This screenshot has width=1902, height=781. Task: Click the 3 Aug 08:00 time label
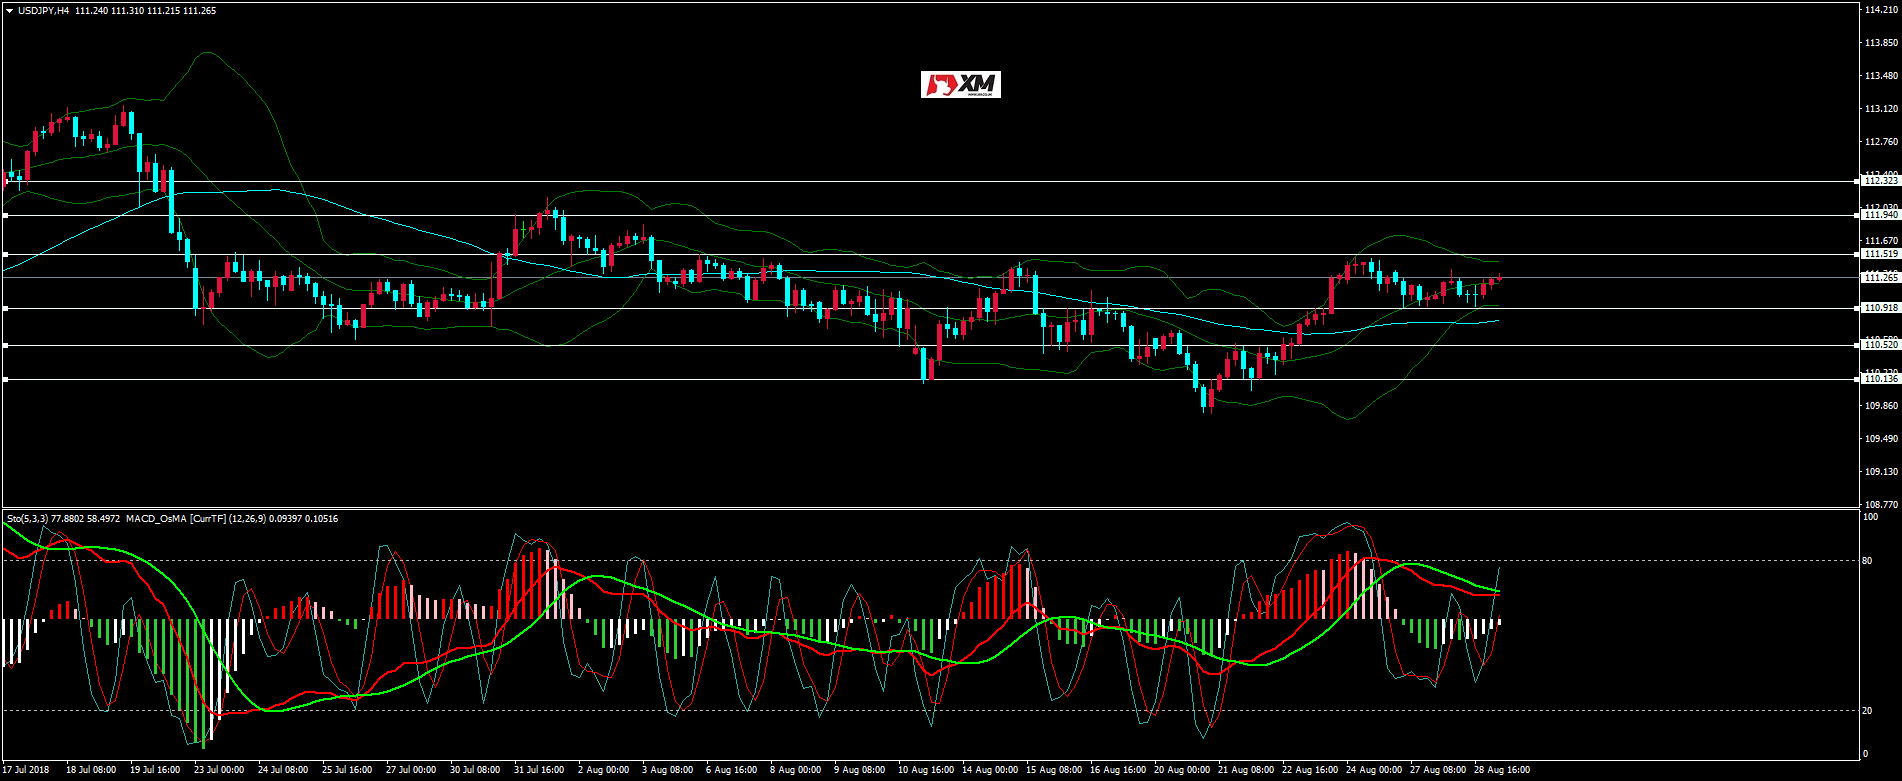668,770
